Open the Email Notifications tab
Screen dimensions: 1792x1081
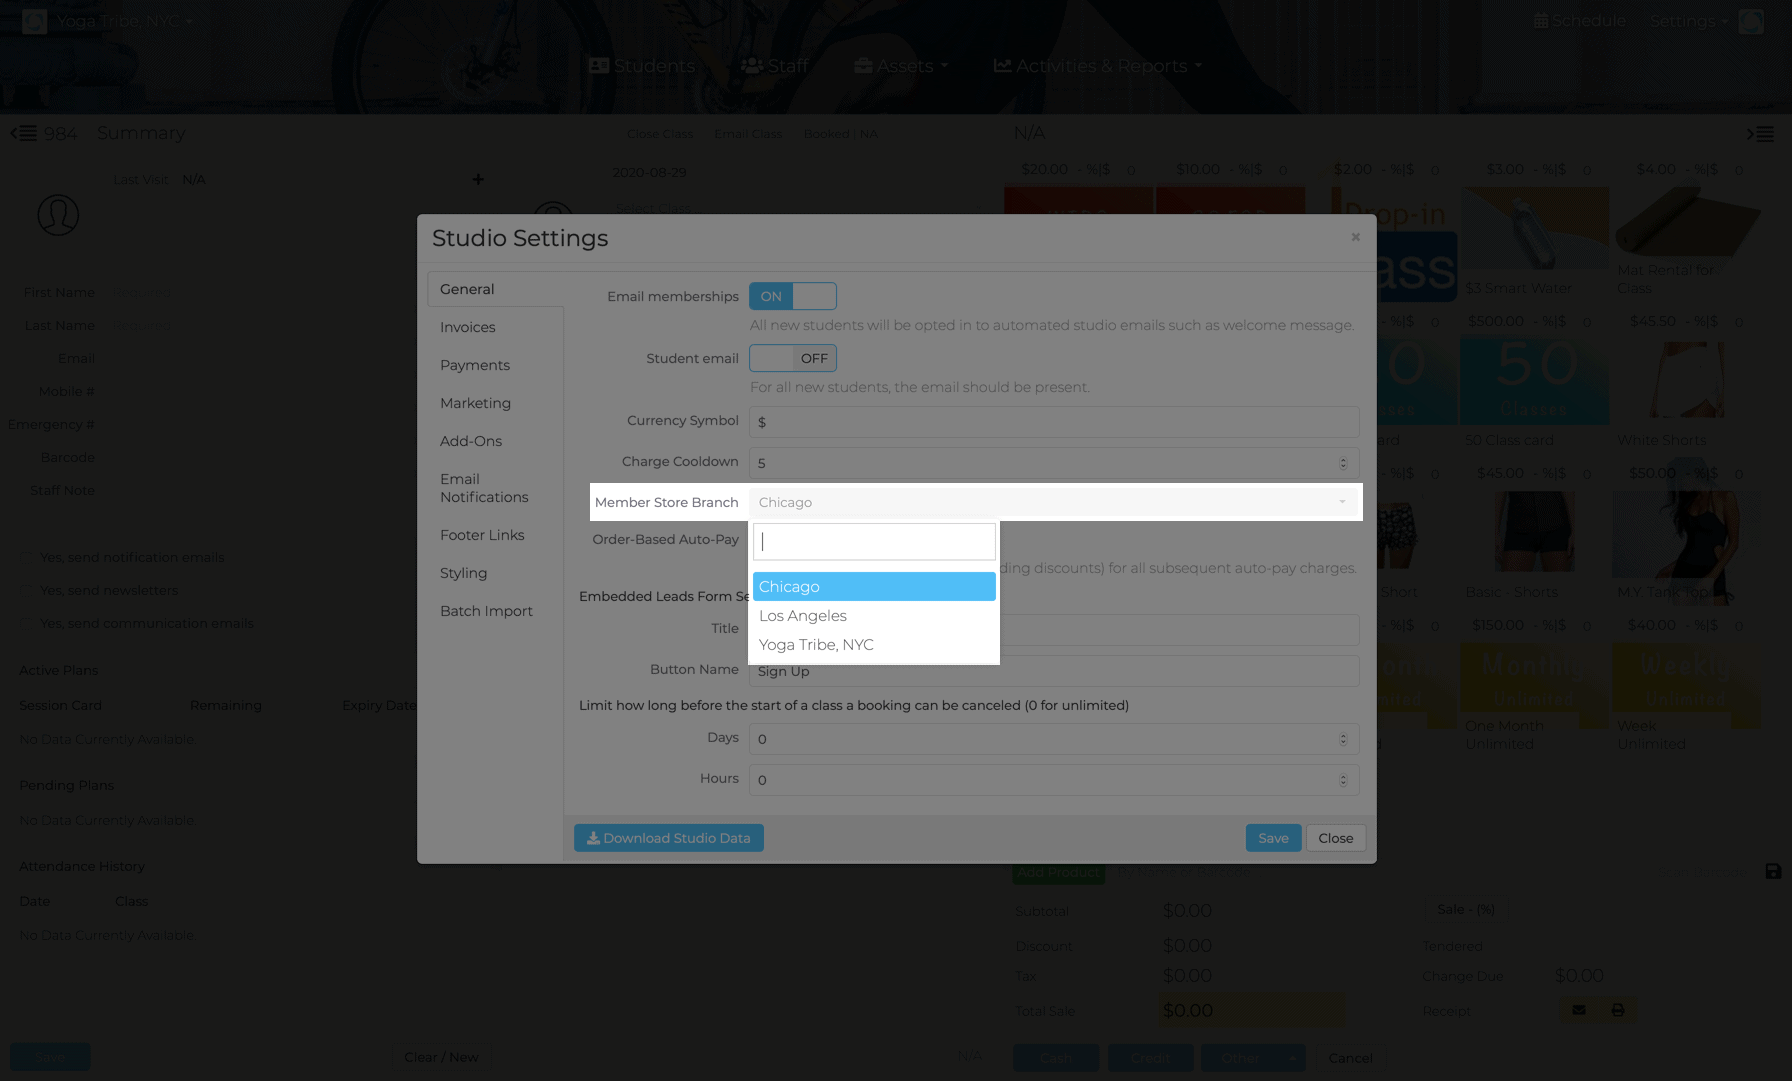coord(486,488)
